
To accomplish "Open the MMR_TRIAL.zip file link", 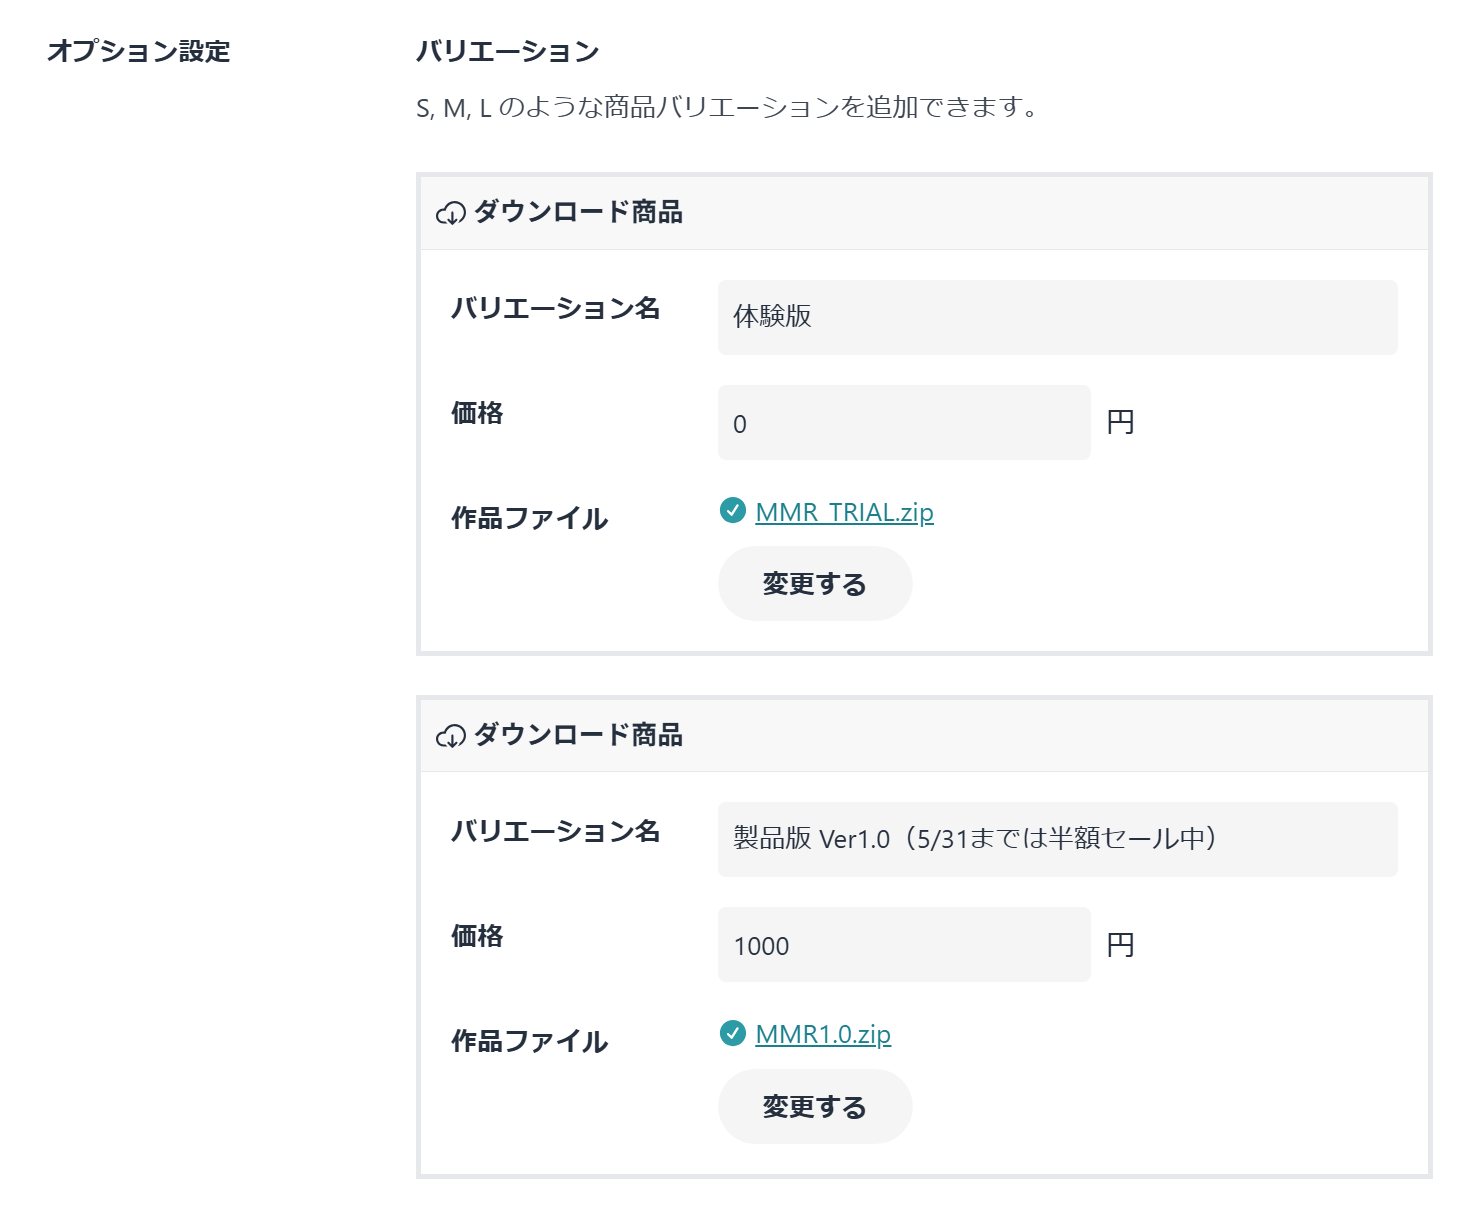I will pos(844,512).
